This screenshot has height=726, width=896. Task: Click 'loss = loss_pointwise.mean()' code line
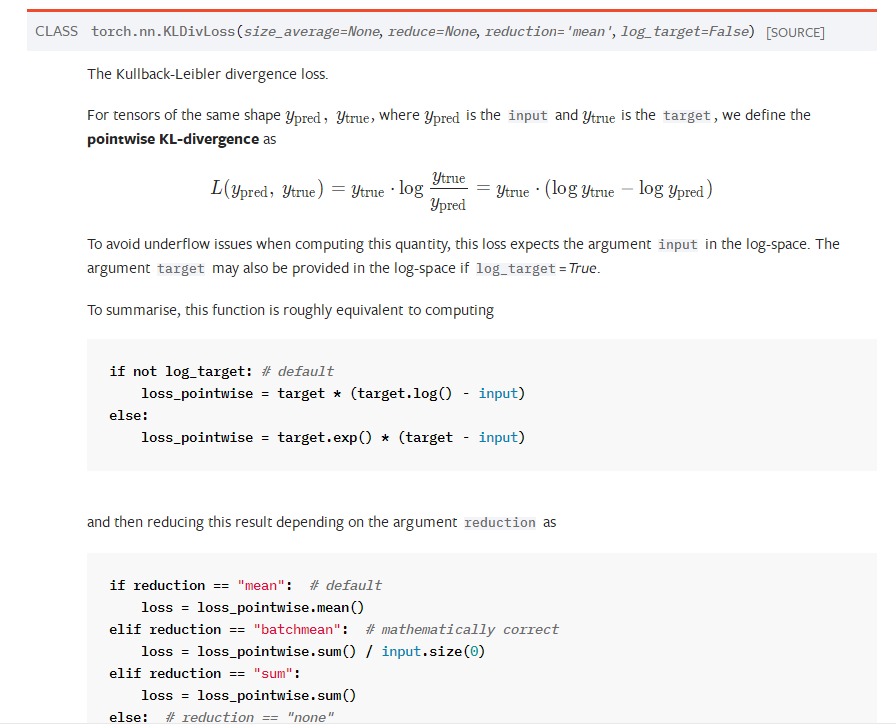(253, 607)
